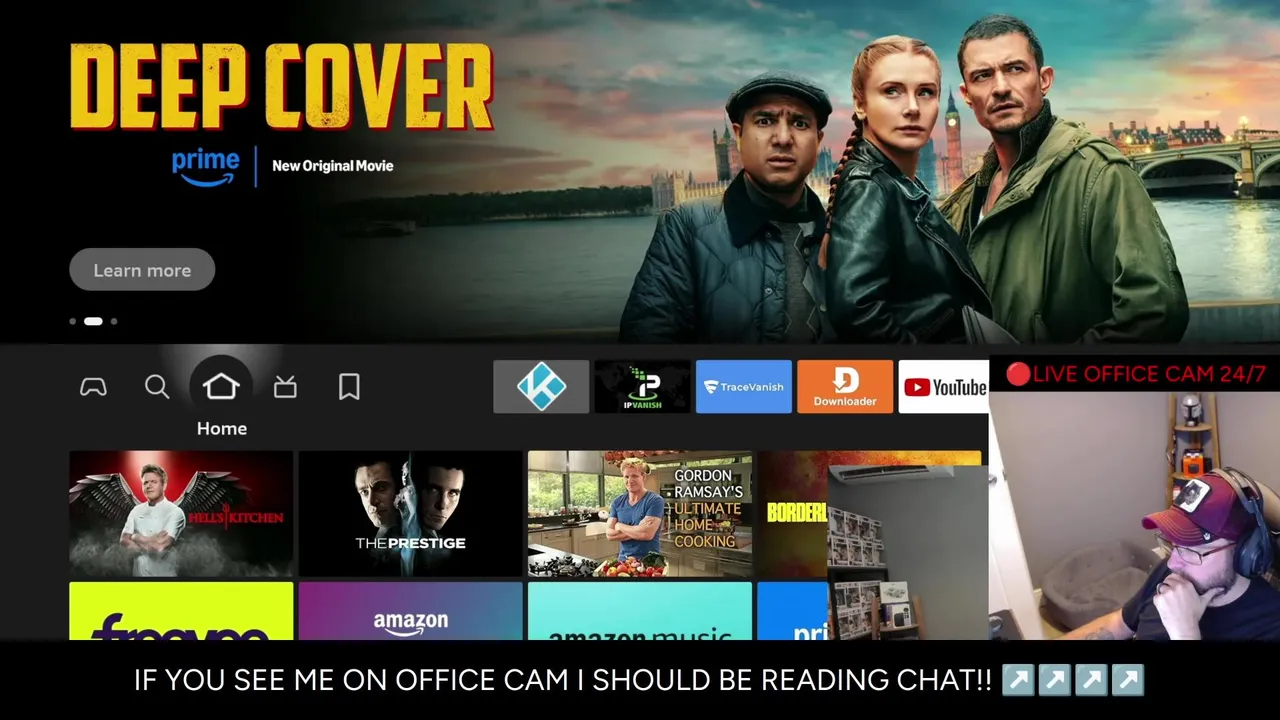This screenshot has height=720, width=1280.
Task: Open the Live TV icon
Action: tap(285, 387)
